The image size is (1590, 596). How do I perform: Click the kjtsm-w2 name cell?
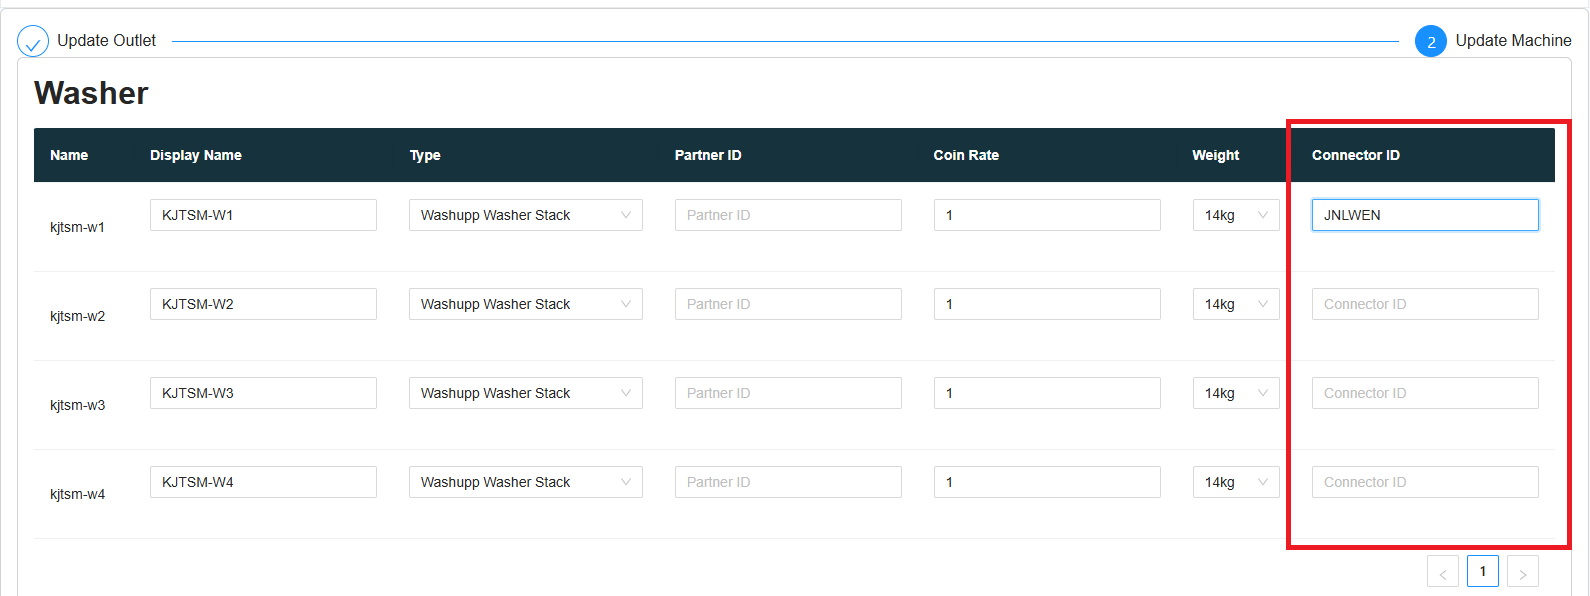point(77,316)
